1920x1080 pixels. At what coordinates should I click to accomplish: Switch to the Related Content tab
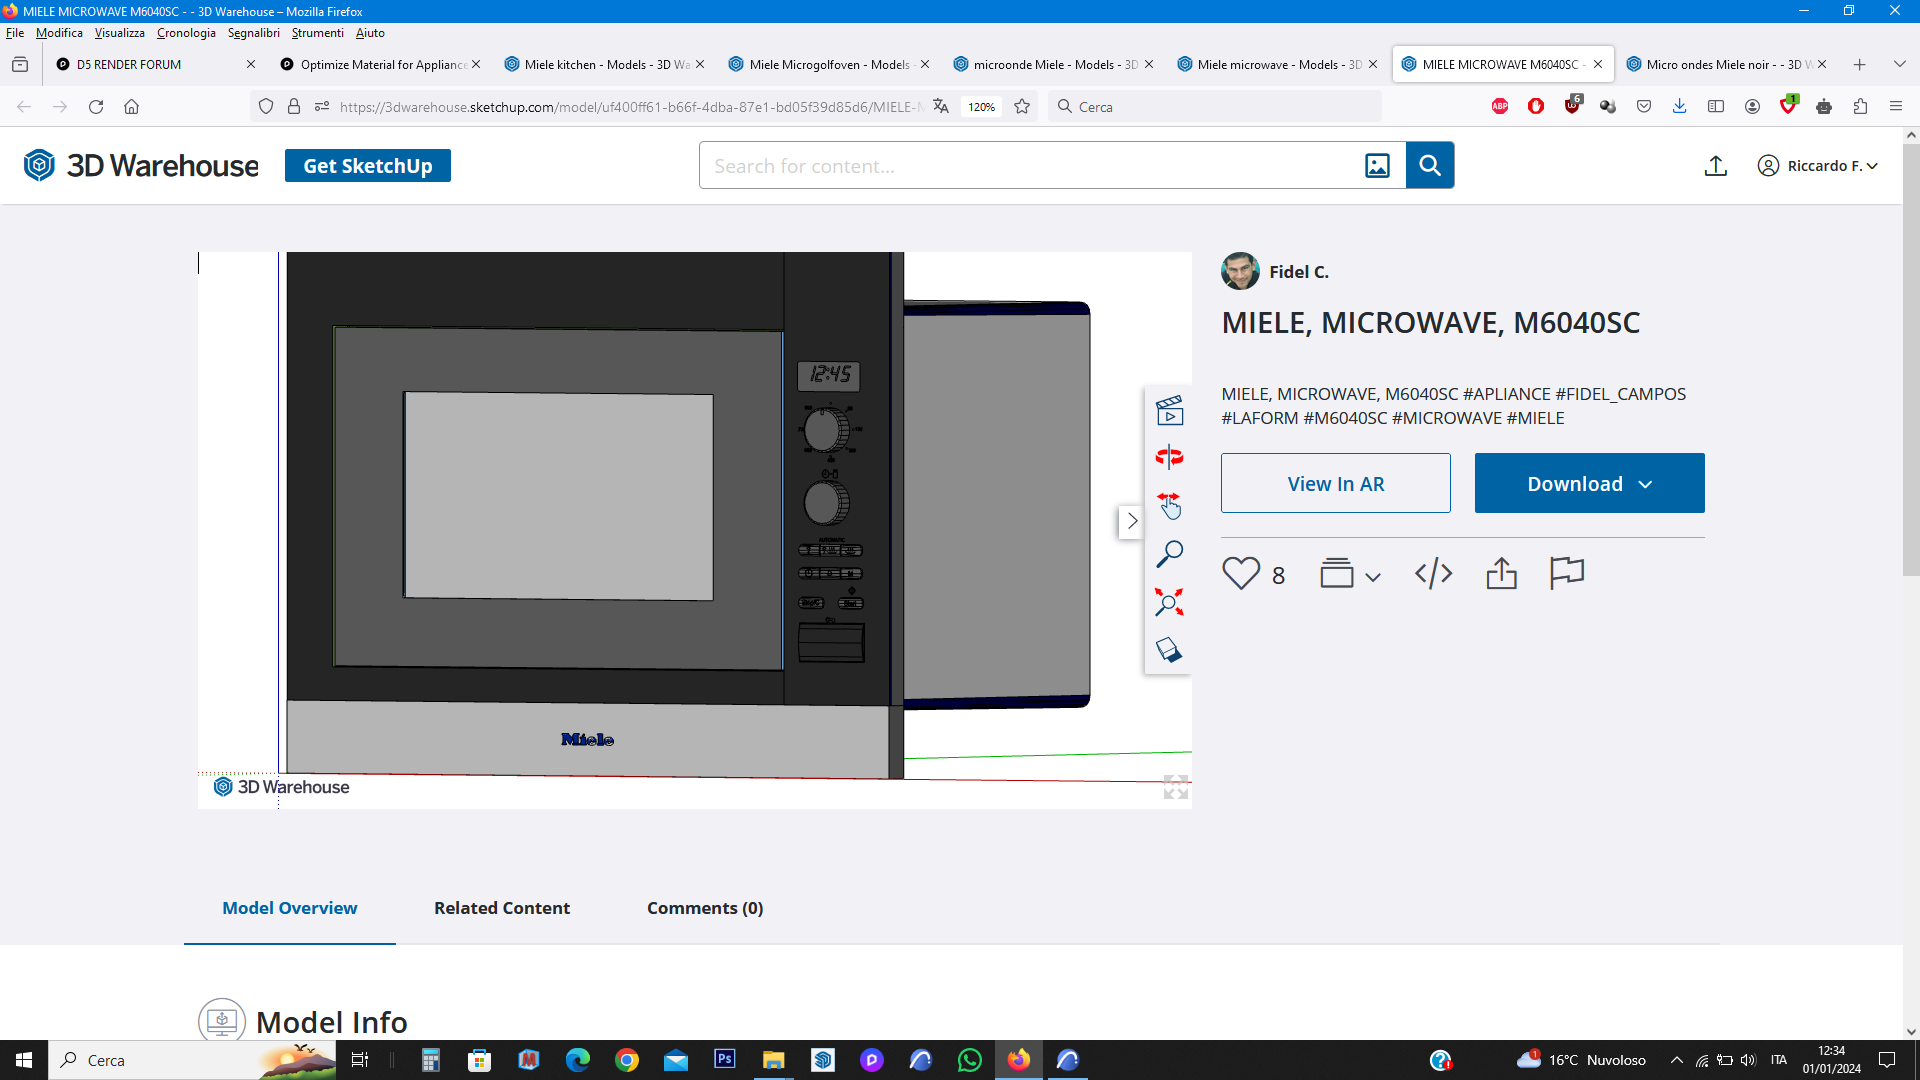(502, 908)
